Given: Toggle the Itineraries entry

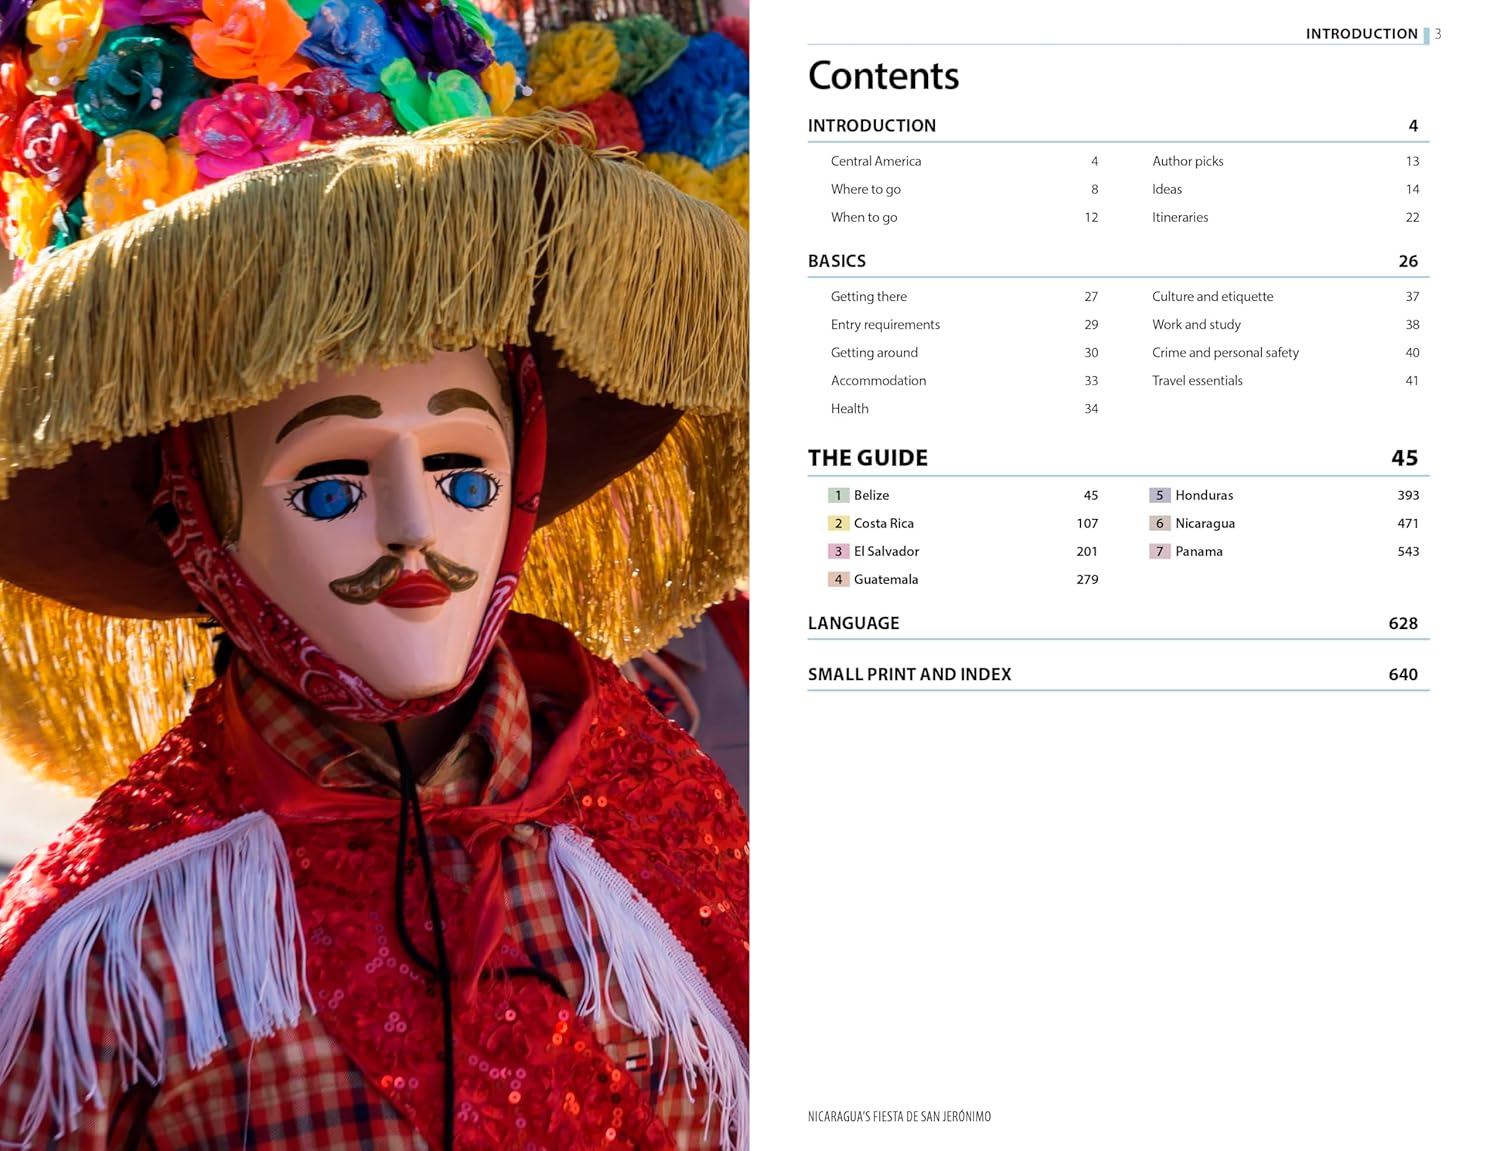Looking at the screenshot, I should click(1180, 217).
